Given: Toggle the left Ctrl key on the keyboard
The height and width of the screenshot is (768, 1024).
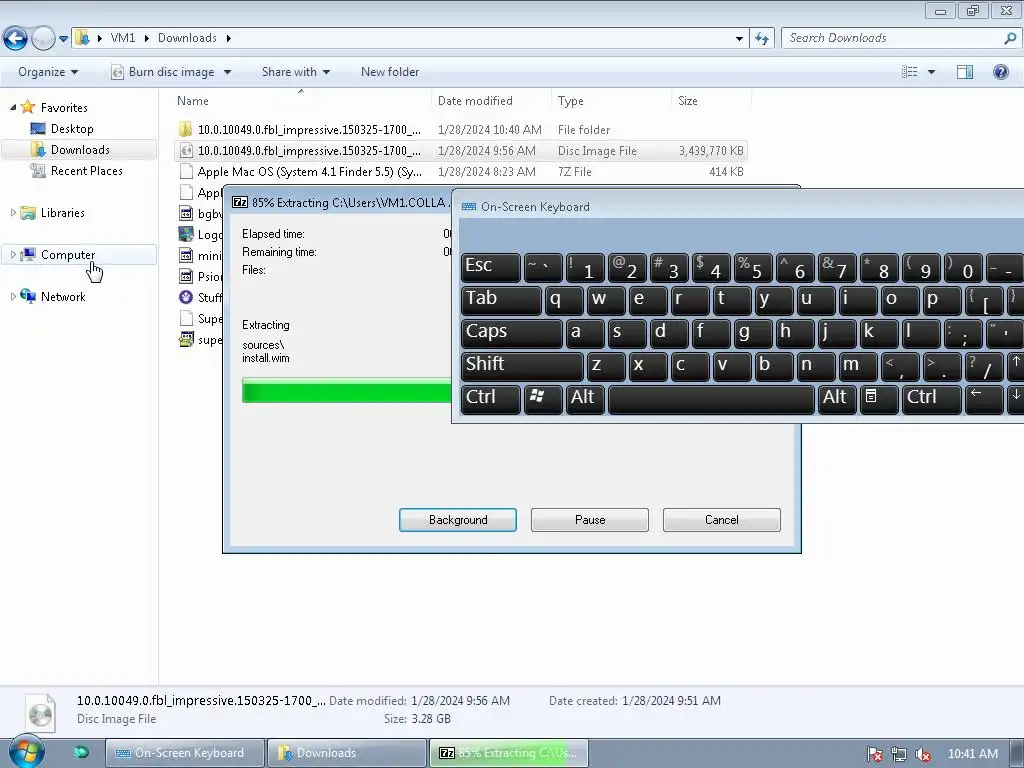Looking at the screenshot, I should click(490, 399).
